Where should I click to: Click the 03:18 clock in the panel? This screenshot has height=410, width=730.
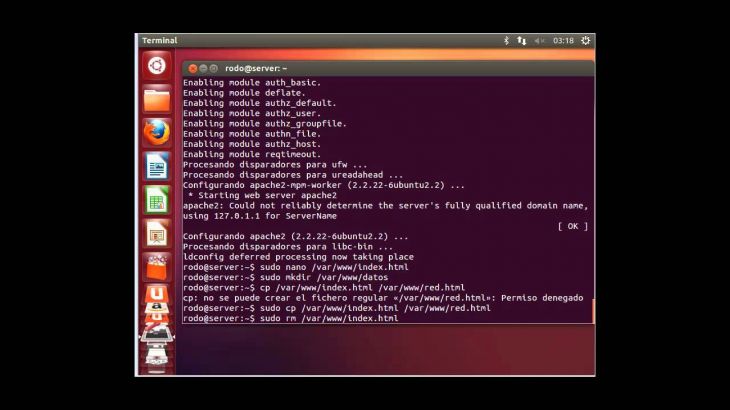(x=563, y=41)
